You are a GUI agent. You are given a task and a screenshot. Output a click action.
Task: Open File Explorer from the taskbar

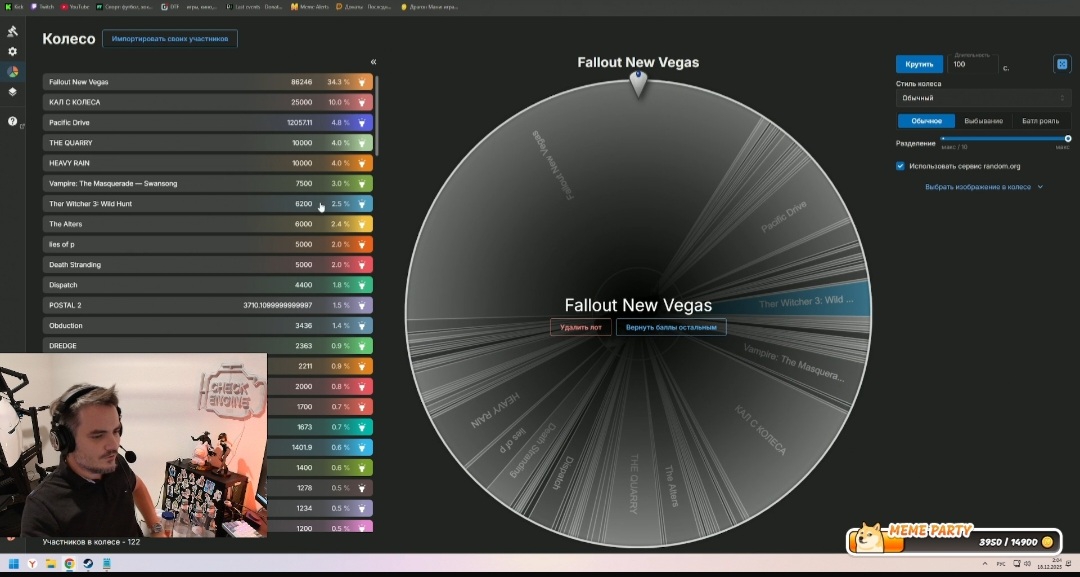pos(51,563)
